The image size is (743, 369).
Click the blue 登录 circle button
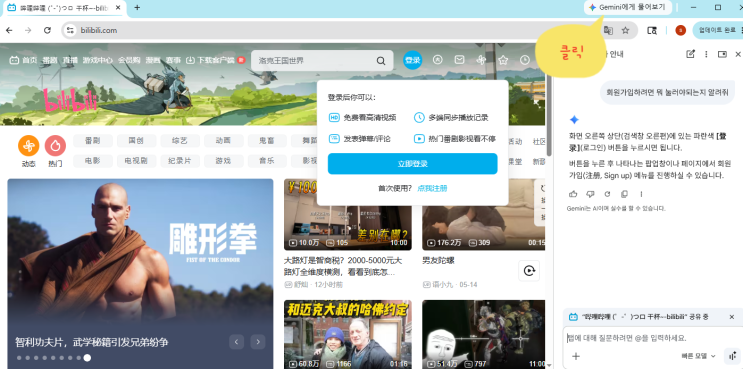(x=413, y=60)
